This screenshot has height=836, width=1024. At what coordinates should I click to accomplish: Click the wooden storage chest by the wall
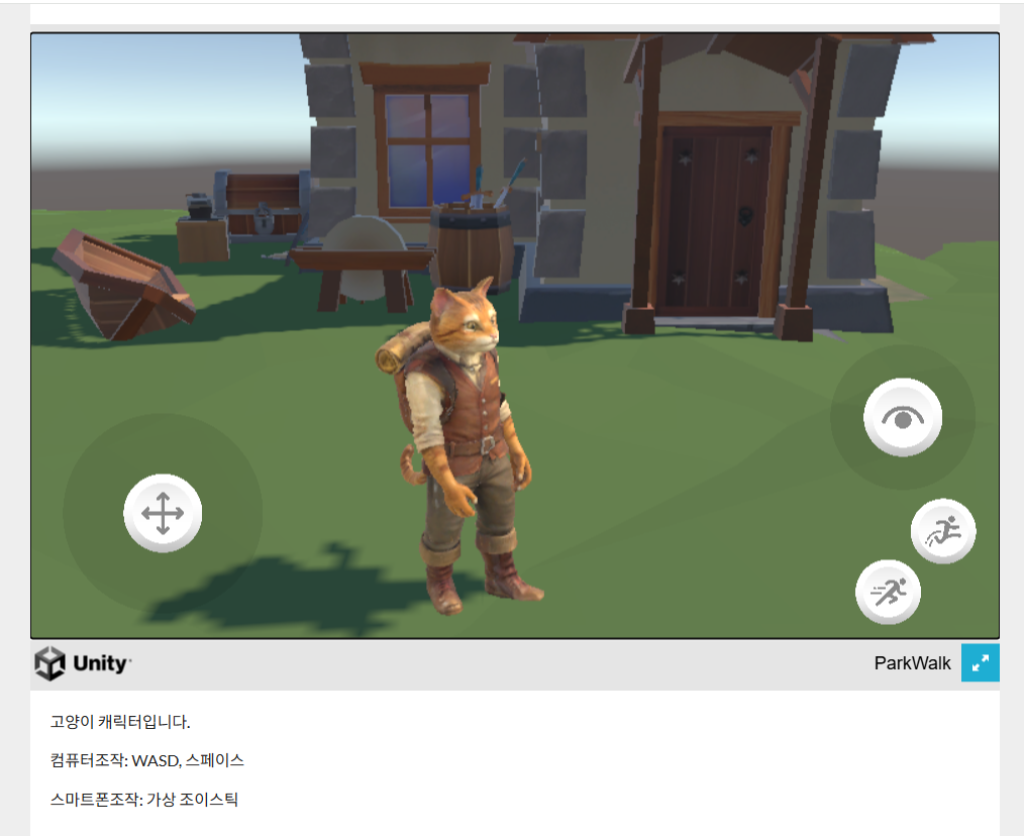264,205
